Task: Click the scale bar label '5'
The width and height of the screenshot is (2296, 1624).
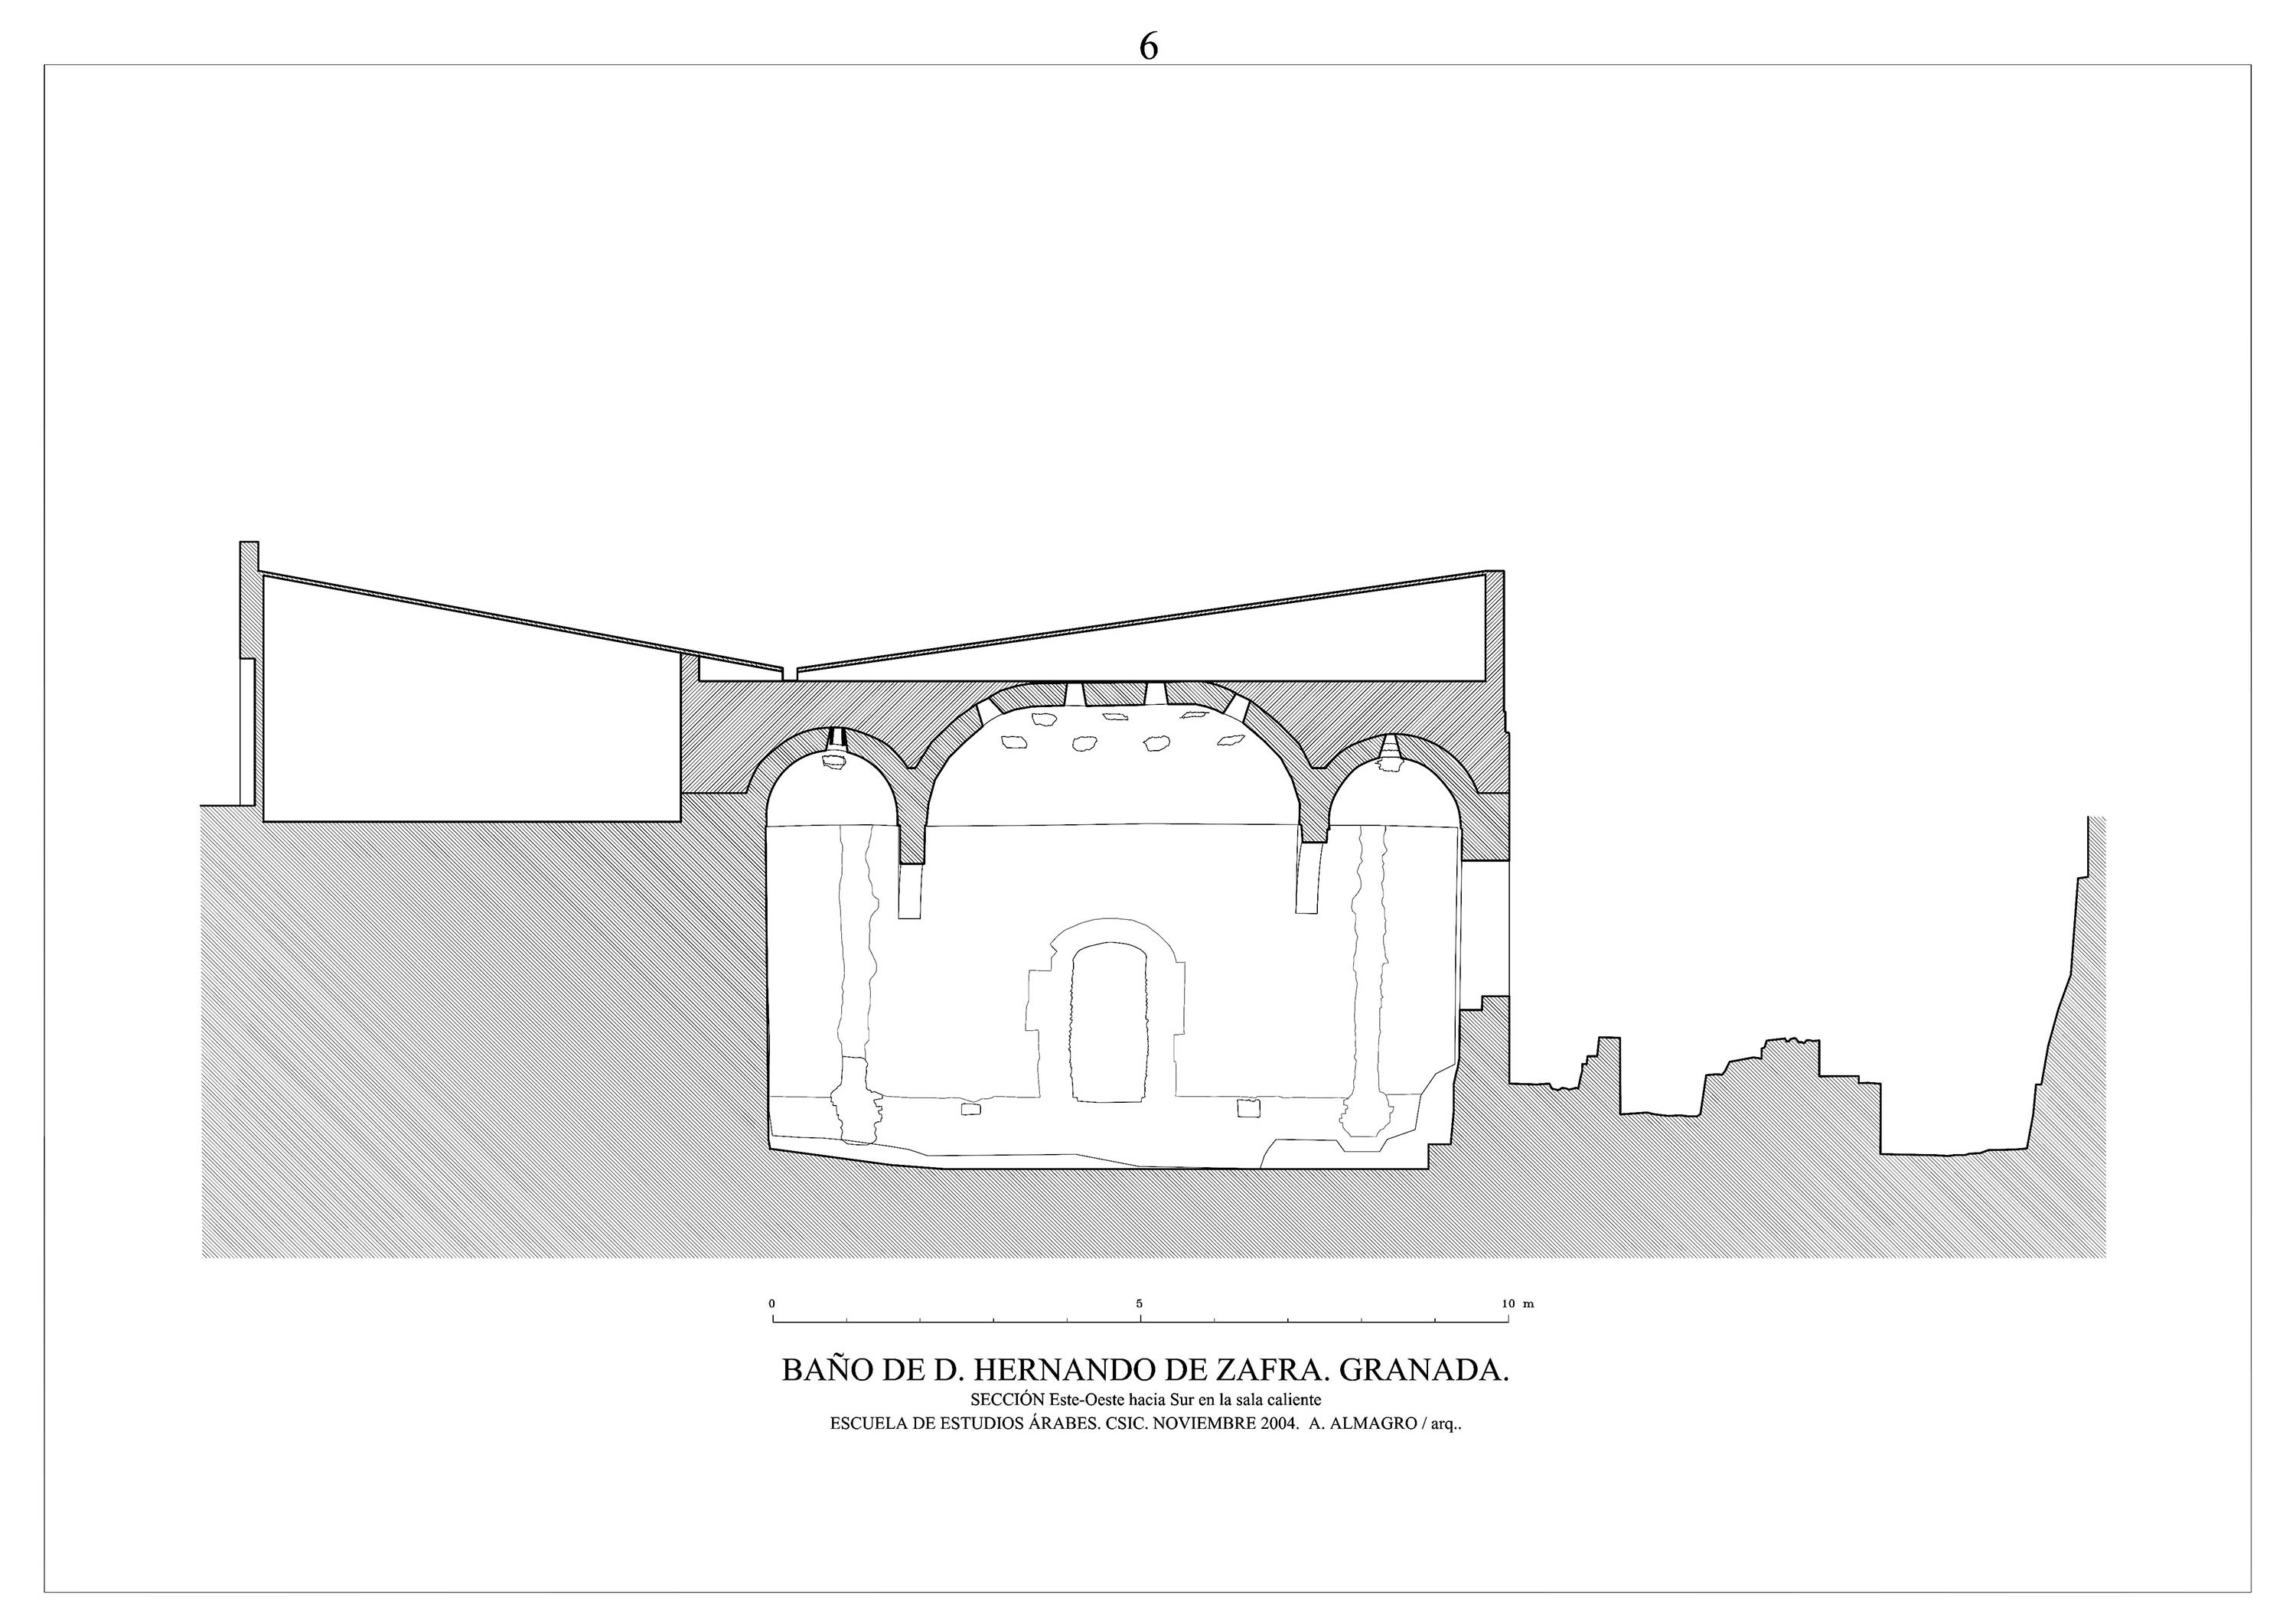Action: tap(1139, 1304)
